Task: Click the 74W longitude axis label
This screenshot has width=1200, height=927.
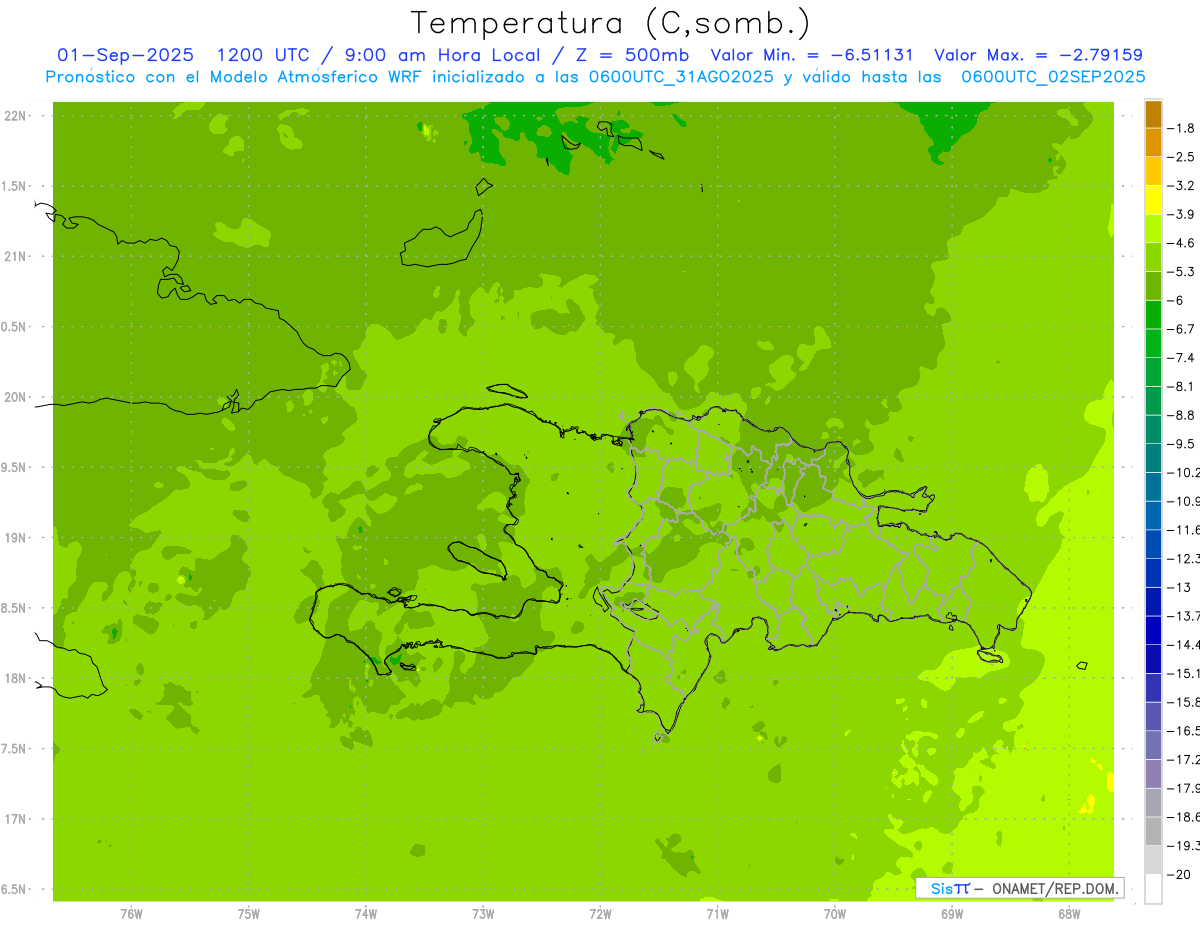Action: point(366,913)
